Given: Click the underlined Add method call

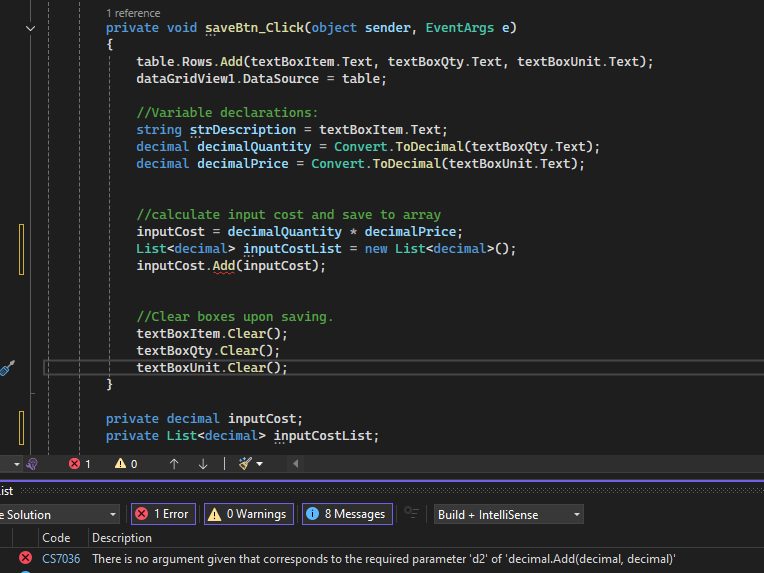Looking at the screenshot, I should pyautogui.click(x=224, y=266).
